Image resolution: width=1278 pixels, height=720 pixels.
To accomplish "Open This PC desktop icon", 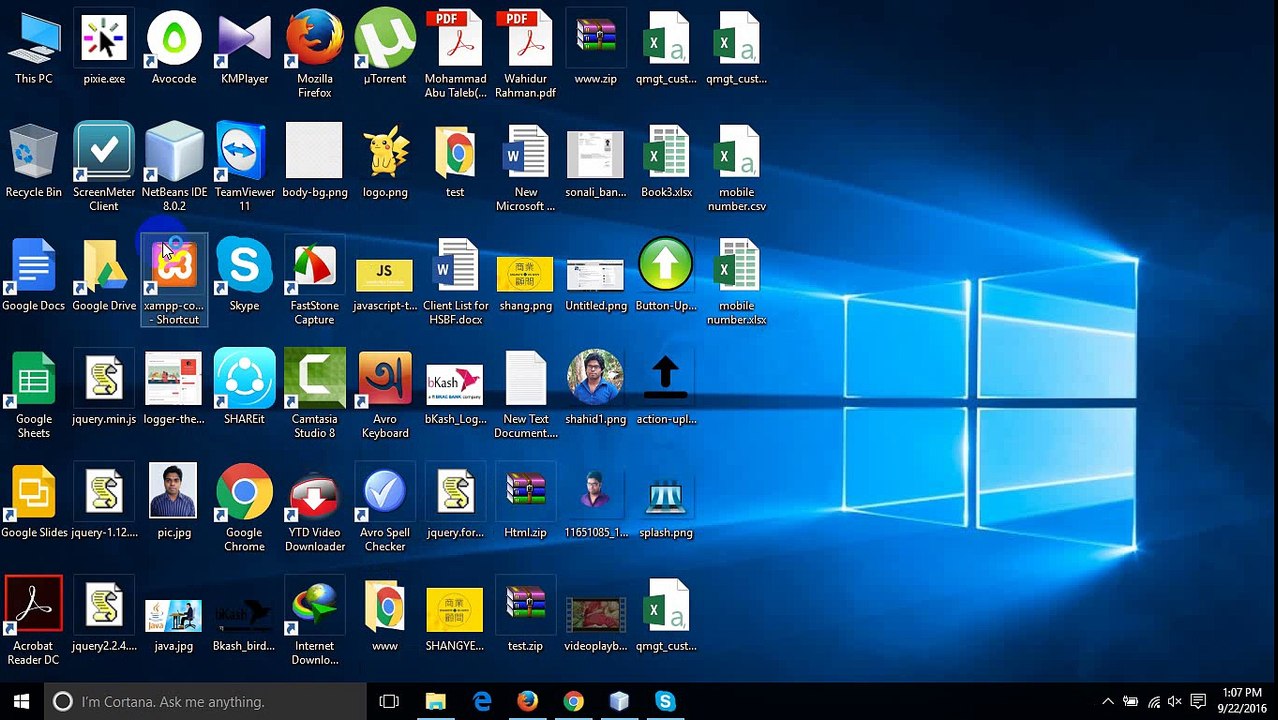I will point(33,48).
